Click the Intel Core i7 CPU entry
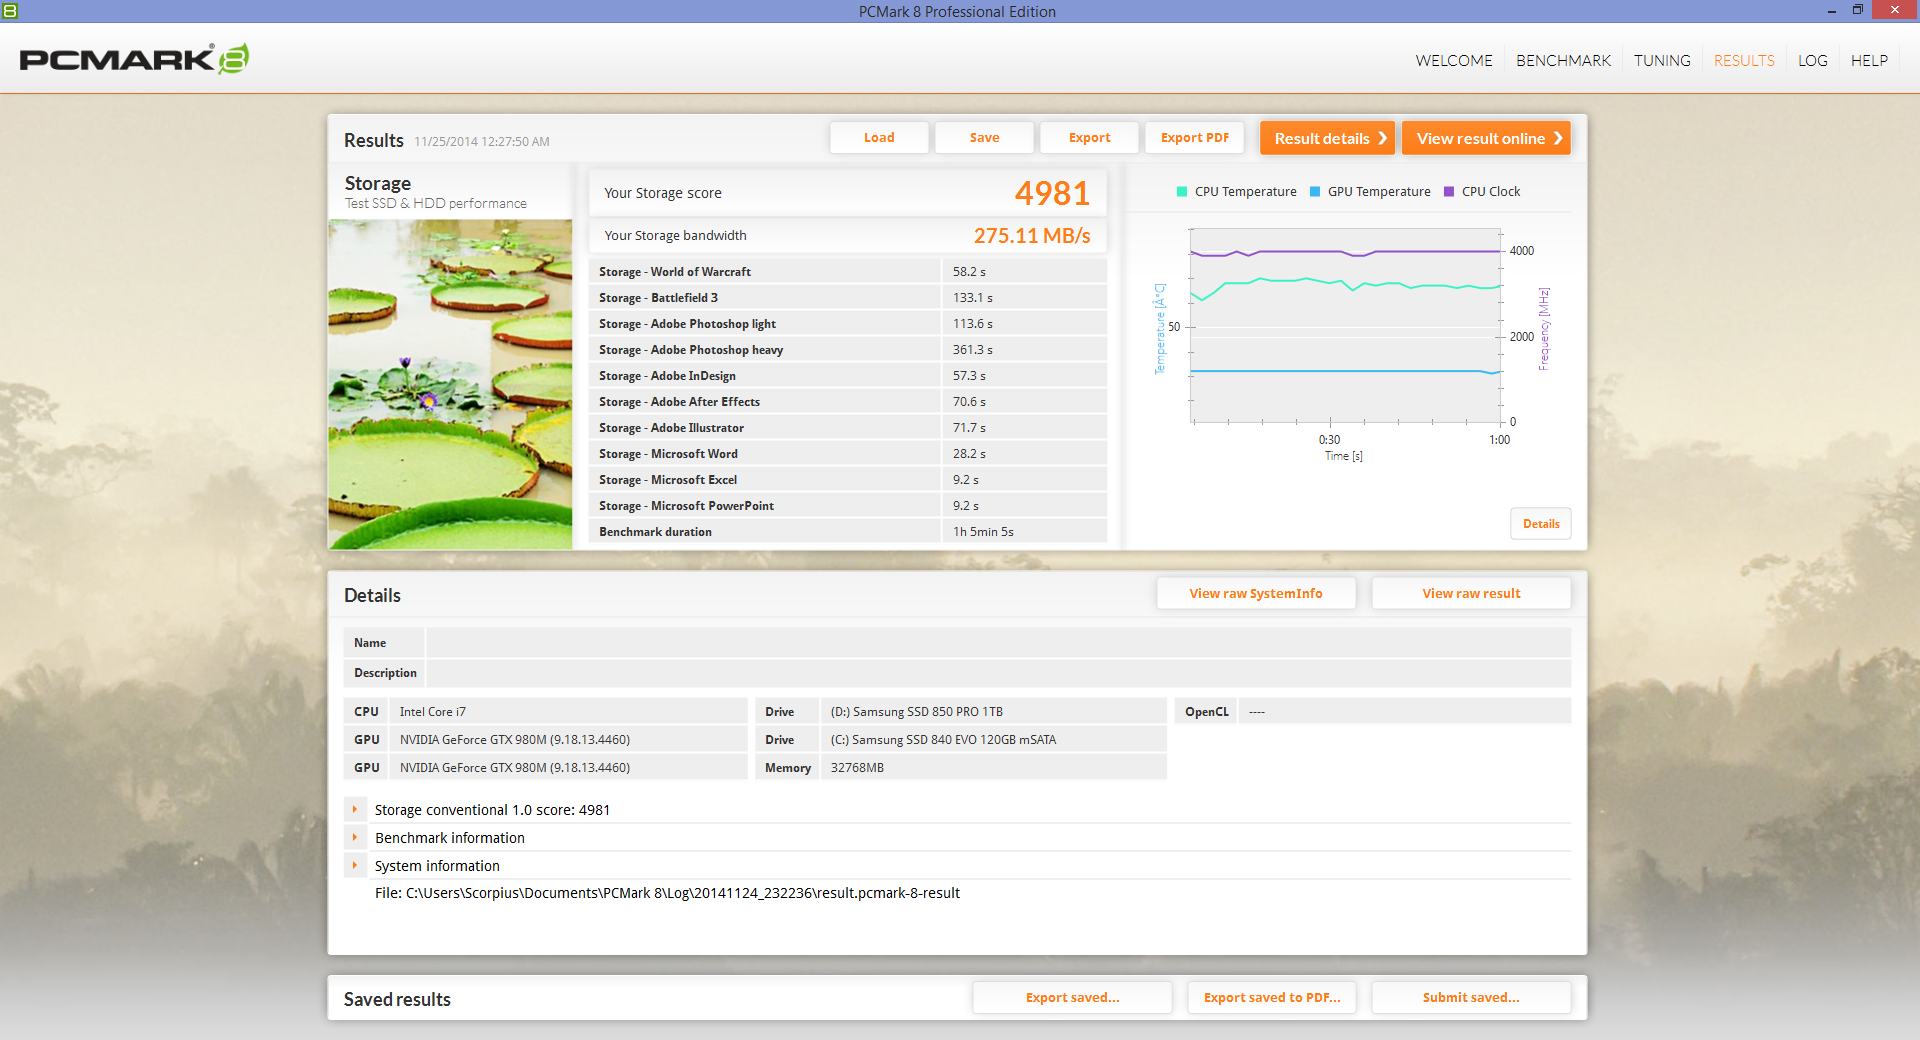 568,712
